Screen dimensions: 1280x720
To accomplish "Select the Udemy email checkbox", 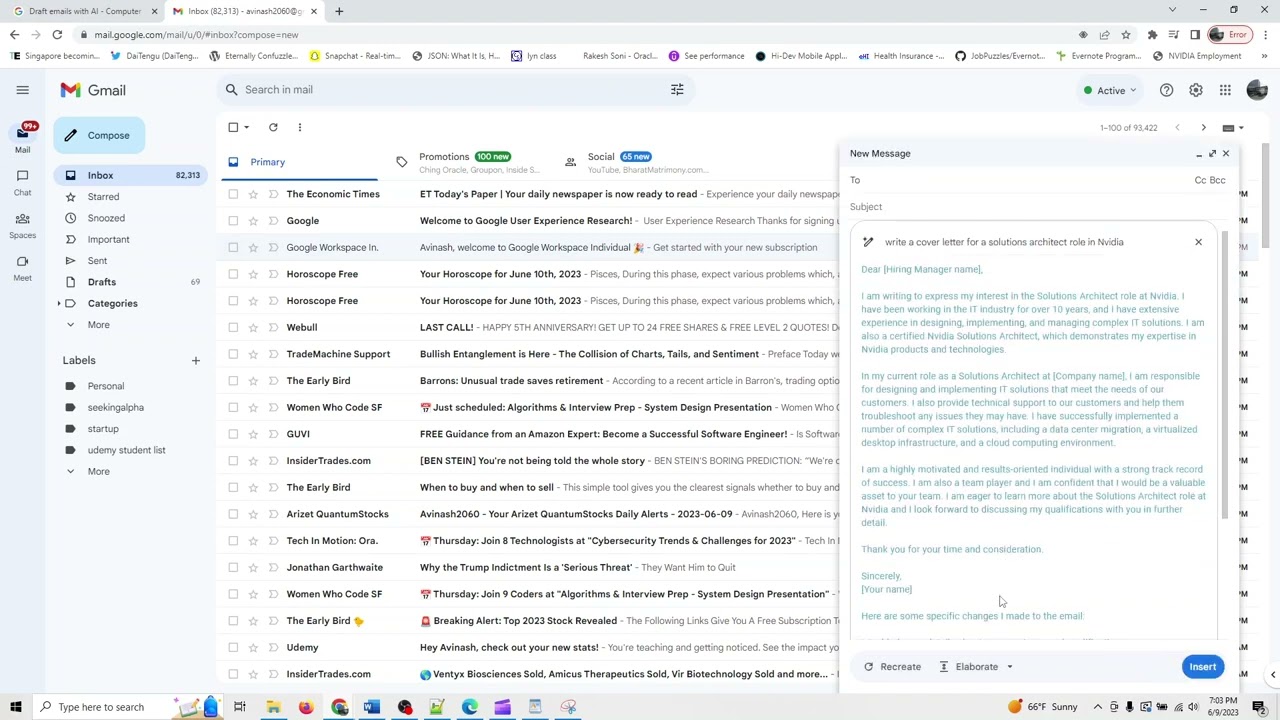I will (x=233, y=647).
